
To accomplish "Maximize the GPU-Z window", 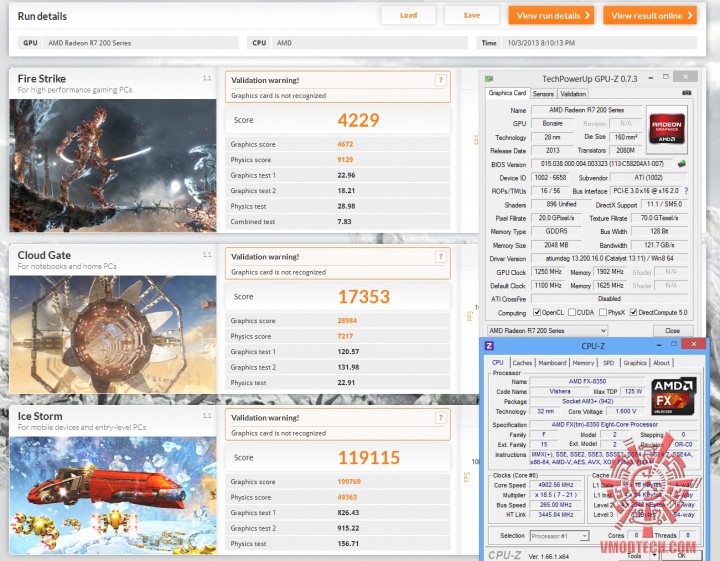I will pos(666,77).
